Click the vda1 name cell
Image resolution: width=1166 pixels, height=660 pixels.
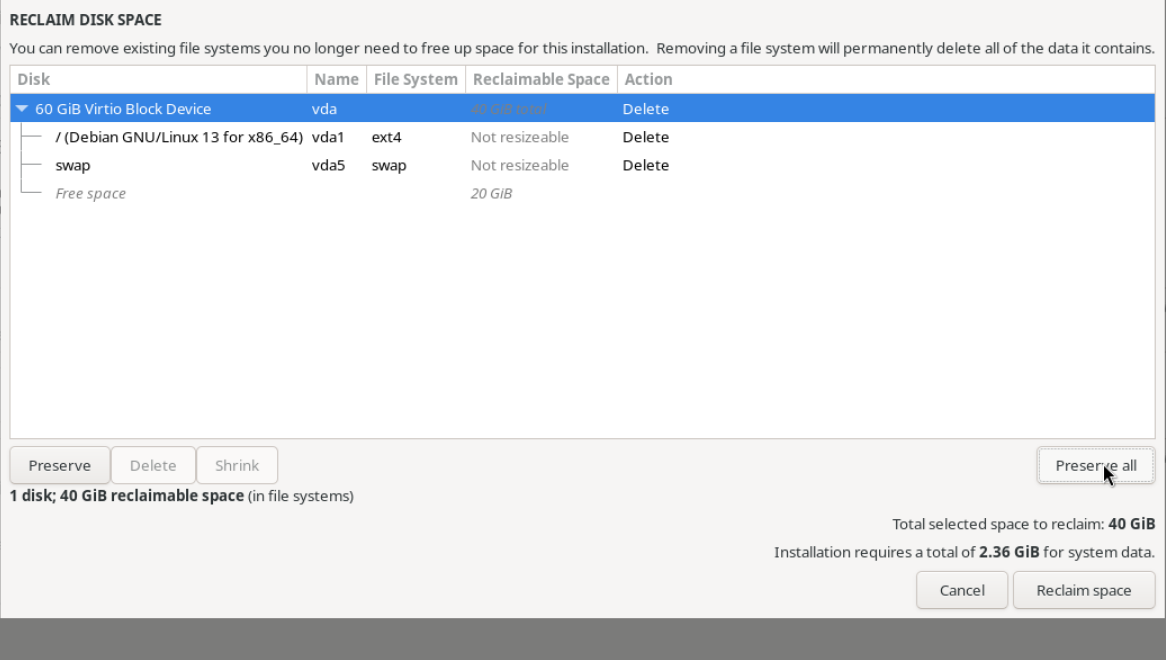click(x=328, y=137)
